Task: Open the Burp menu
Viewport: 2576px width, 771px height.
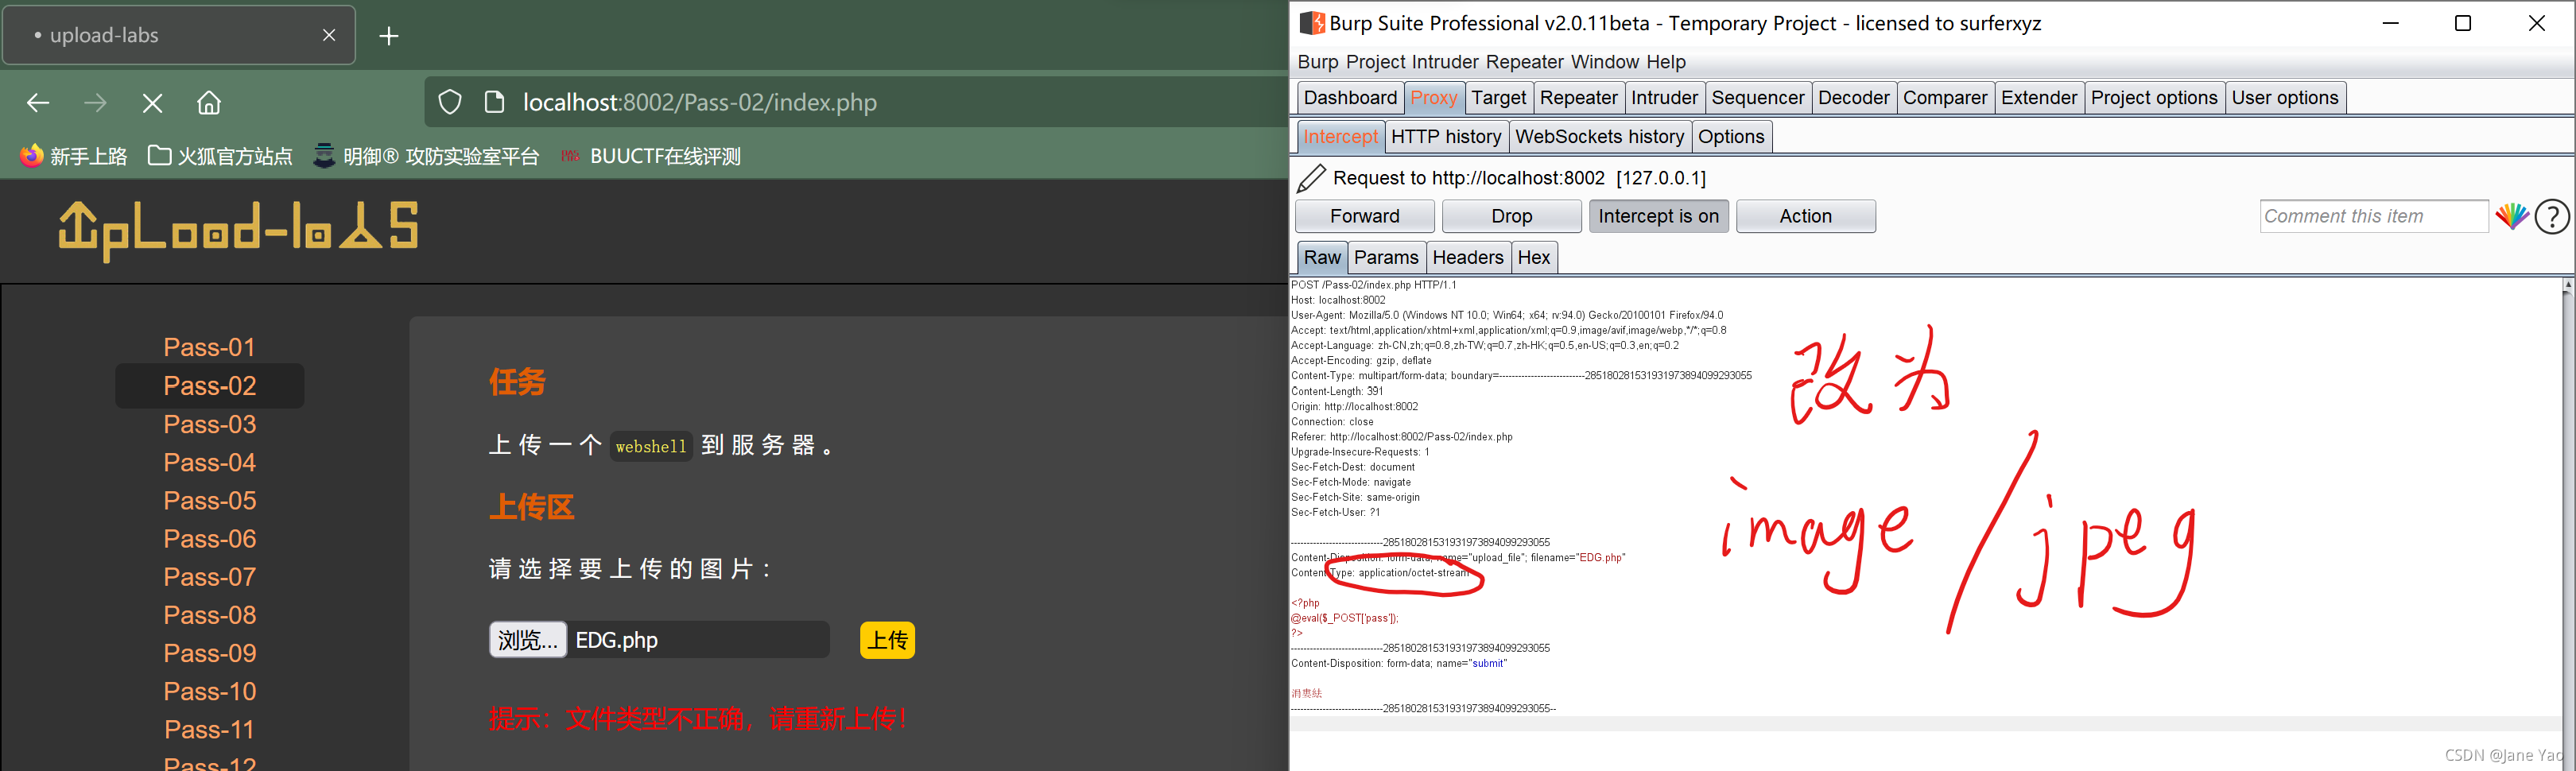Action: pos(1317,62)
